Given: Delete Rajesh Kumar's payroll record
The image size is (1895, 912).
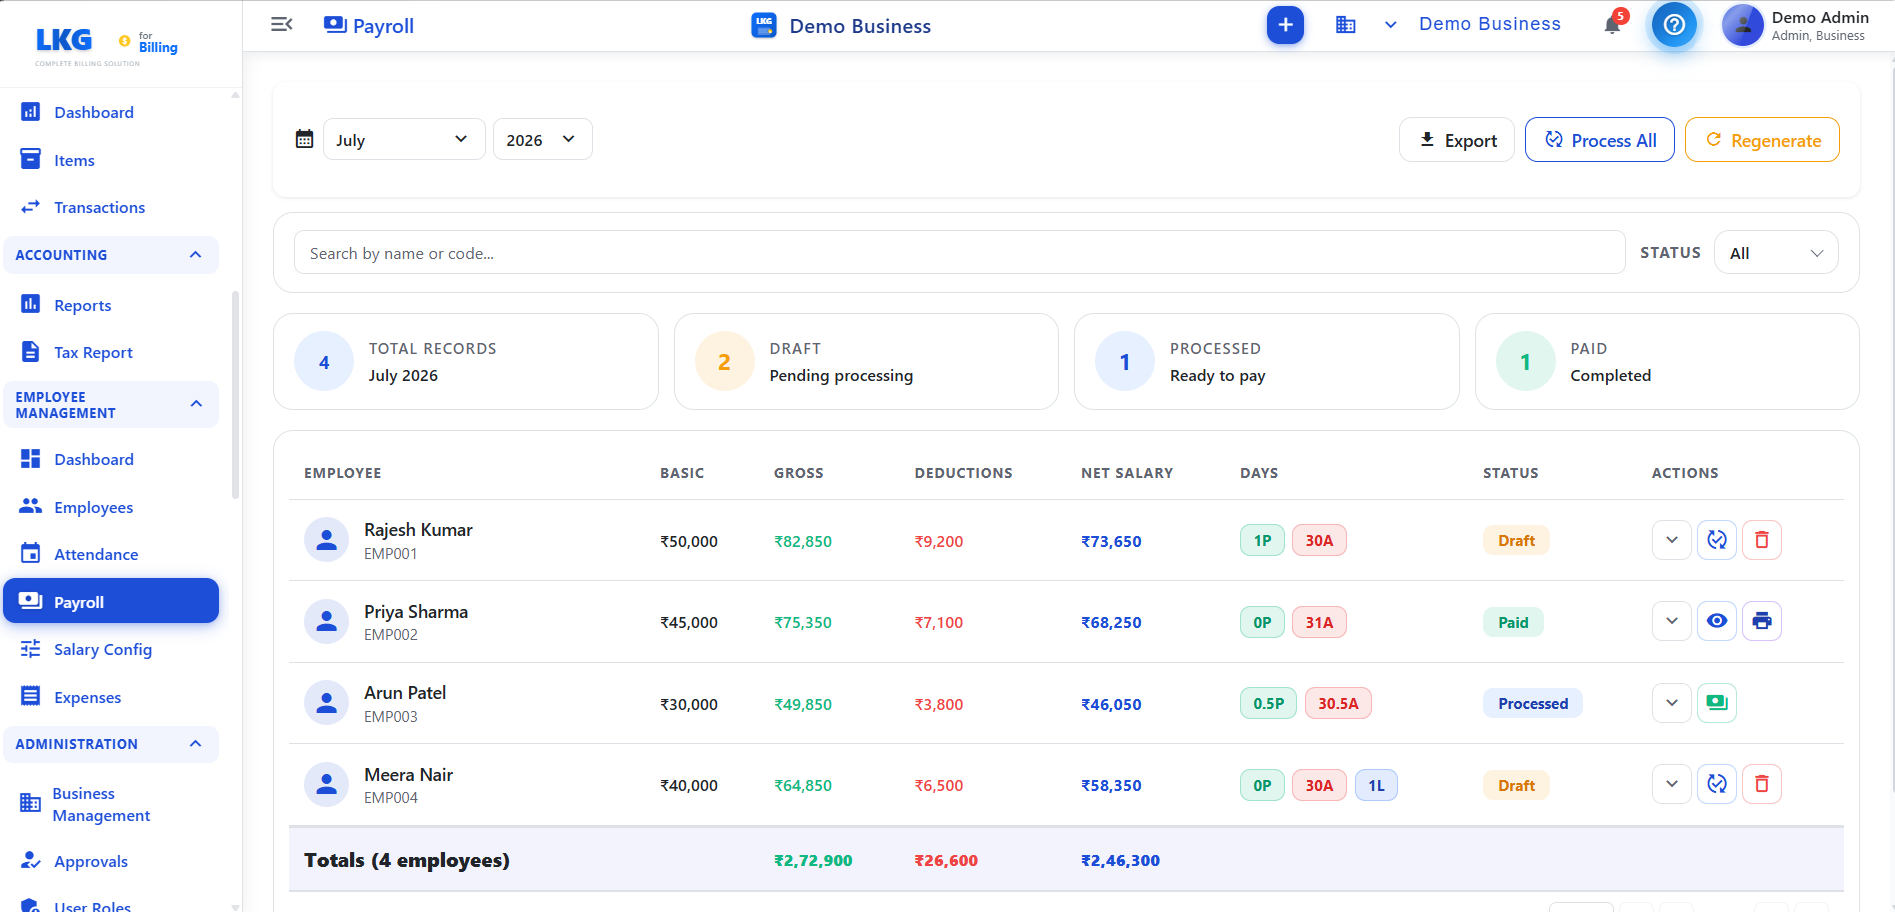Looking at the screenshot, I should [x=1762, y=540].
